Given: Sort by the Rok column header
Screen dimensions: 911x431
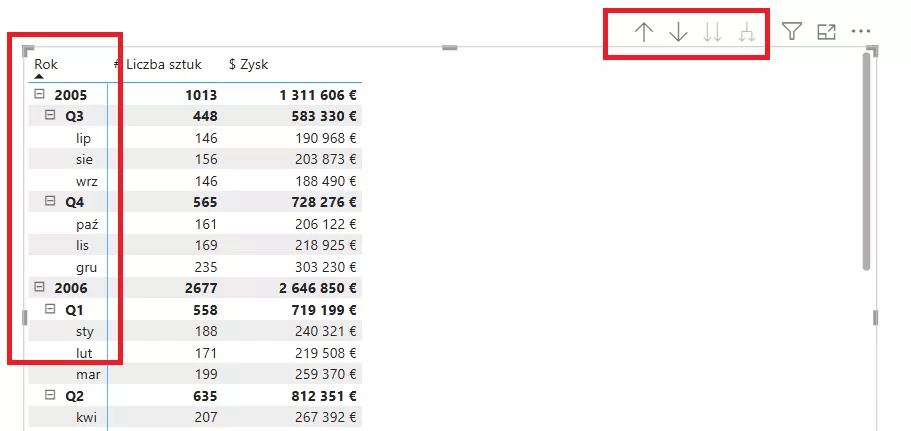Looking at the screenshot, I should 46,65.
